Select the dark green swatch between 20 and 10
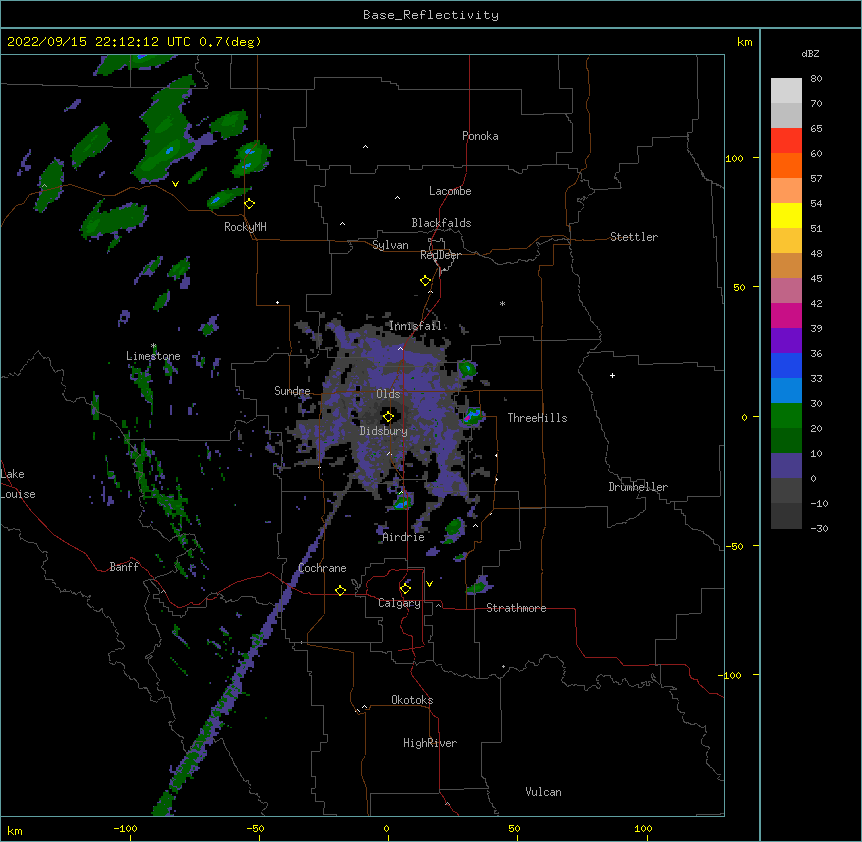Screen dimensions: 862x842 pos(786,441)
